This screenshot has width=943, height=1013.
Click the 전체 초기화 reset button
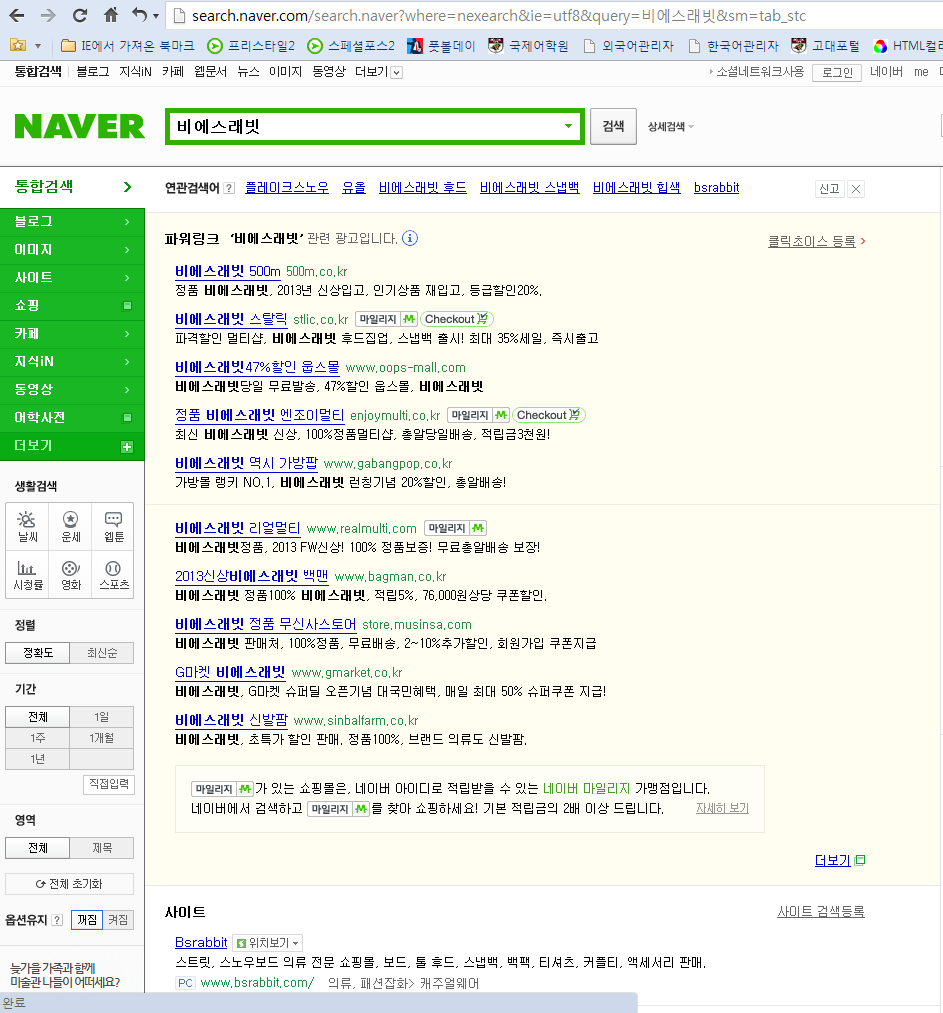(69, 884)
